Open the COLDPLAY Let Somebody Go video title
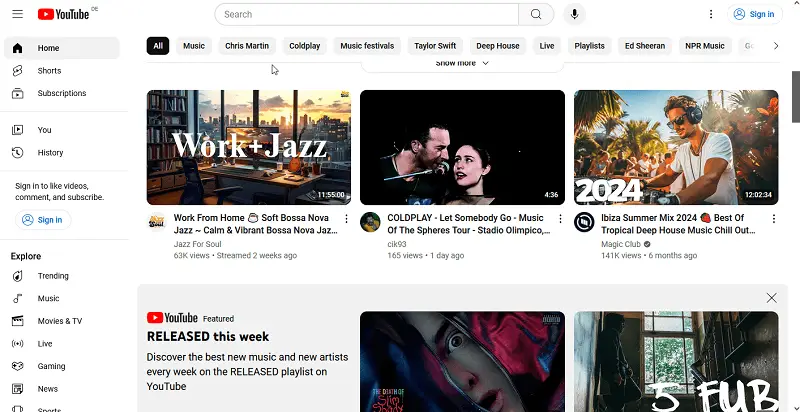Screen dimensions: 800x412 pyautogui.click(x=468, y=224)
